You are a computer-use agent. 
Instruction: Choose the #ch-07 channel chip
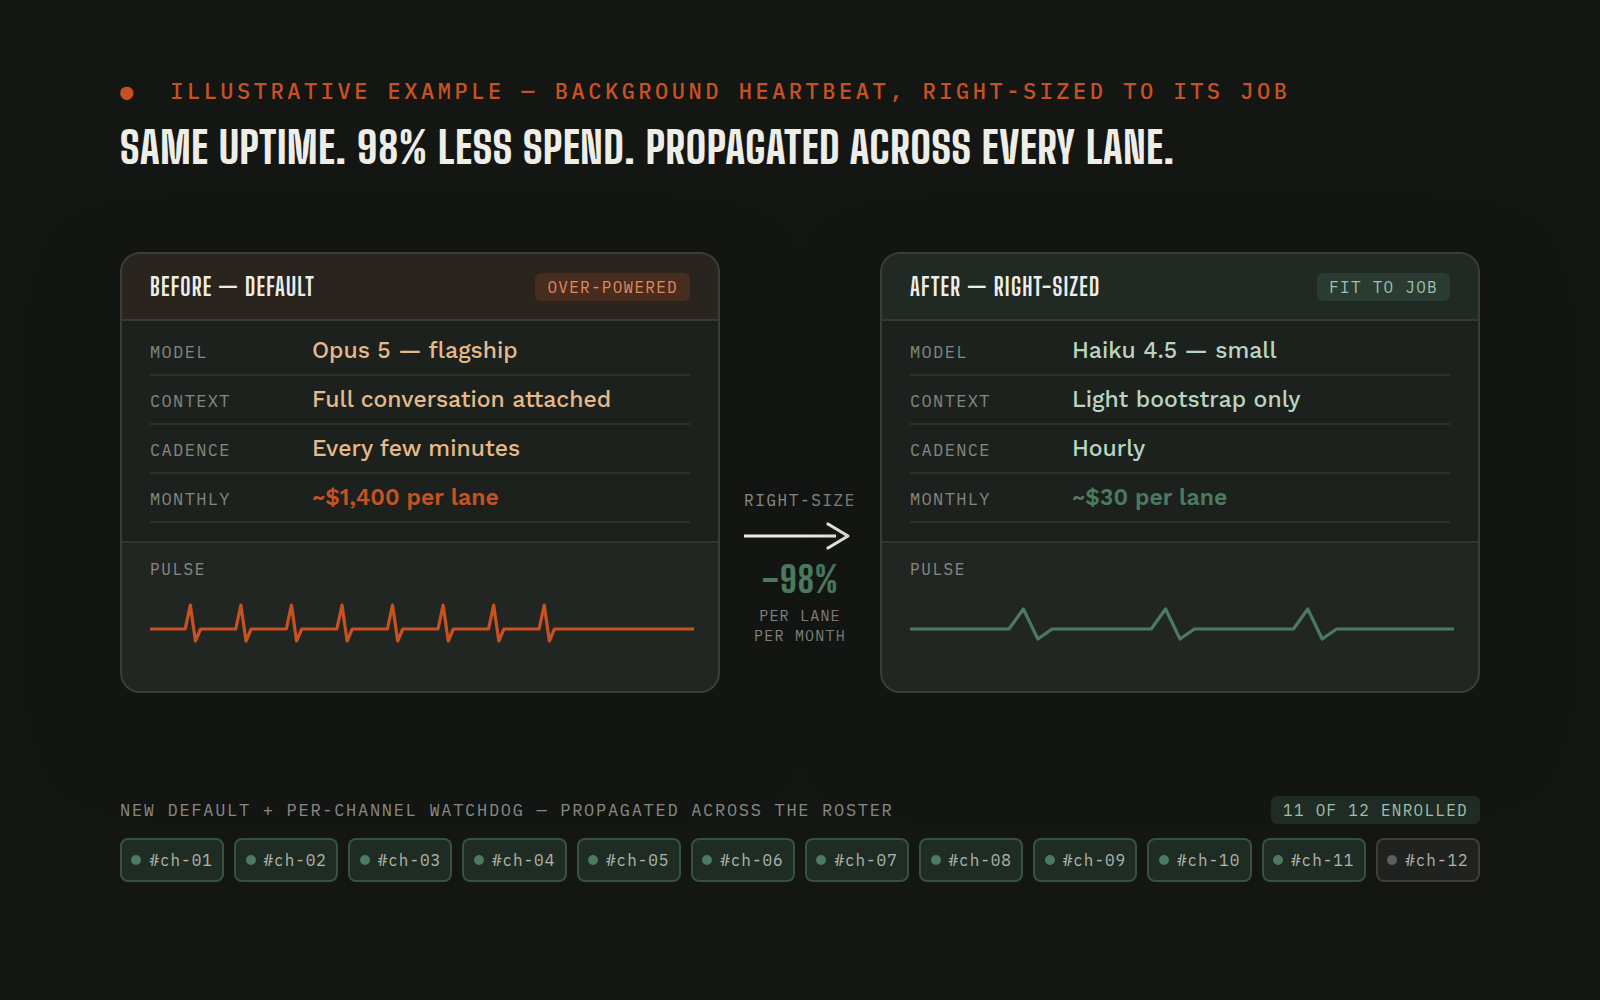click(857, 860)
